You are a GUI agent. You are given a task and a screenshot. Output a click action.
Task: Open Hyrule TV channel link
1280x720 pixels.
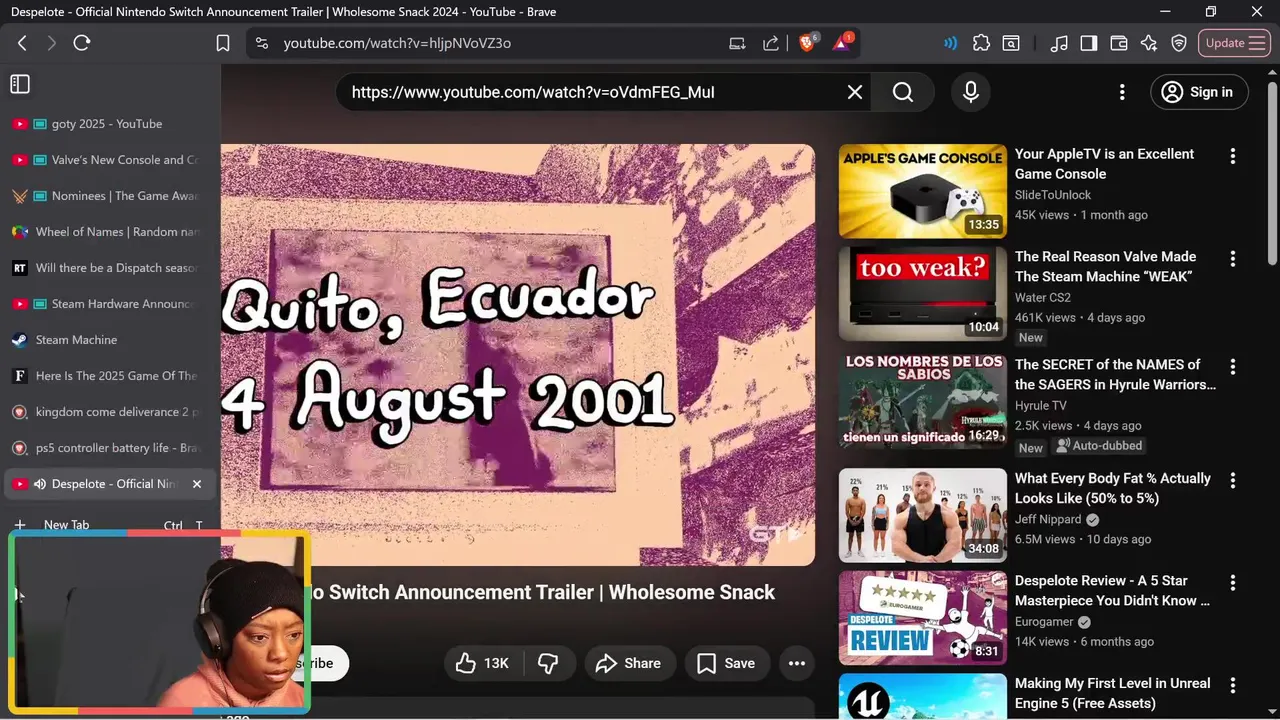(1041, 406)
